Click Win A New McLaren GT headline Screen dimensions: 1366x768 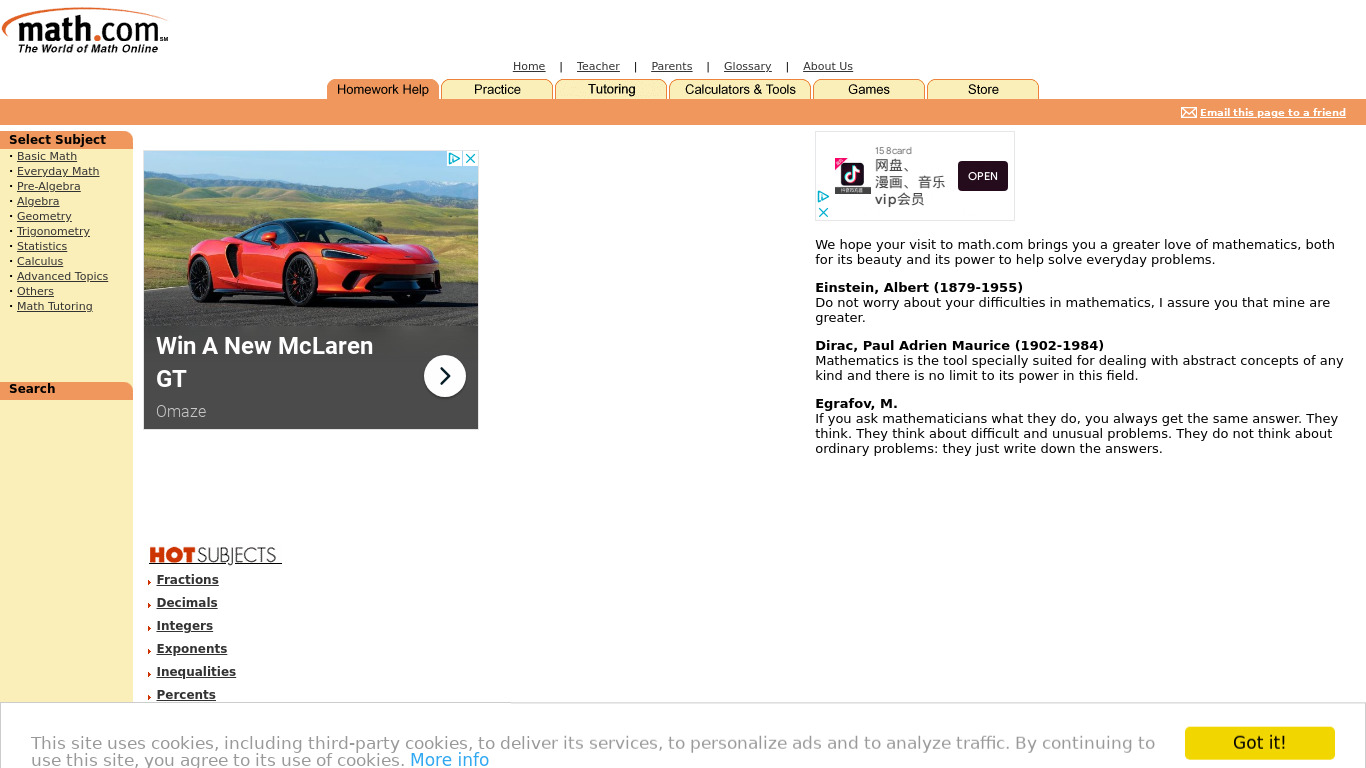pos(264,362)
